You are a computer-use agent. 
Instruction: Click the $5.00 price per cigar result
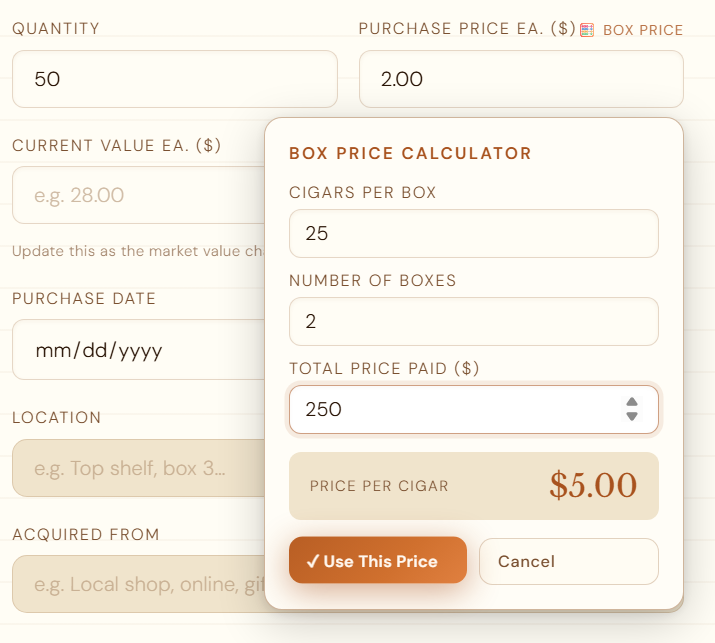(x=592, y=486)
